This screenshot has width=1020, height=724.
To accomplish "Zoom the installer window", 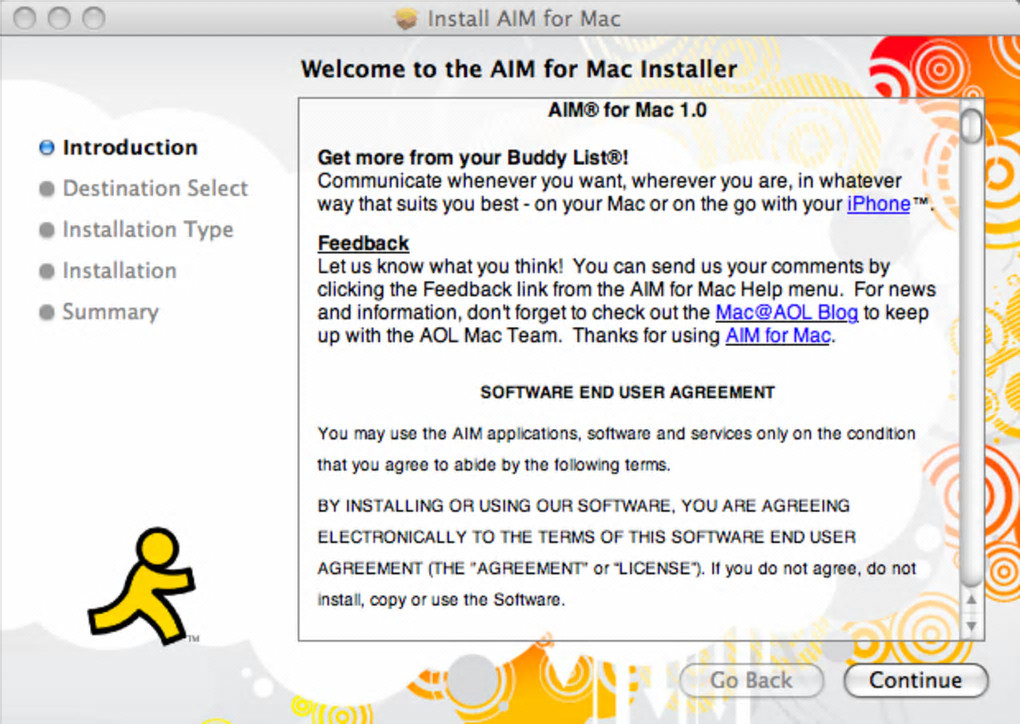I will pos(94,18).
